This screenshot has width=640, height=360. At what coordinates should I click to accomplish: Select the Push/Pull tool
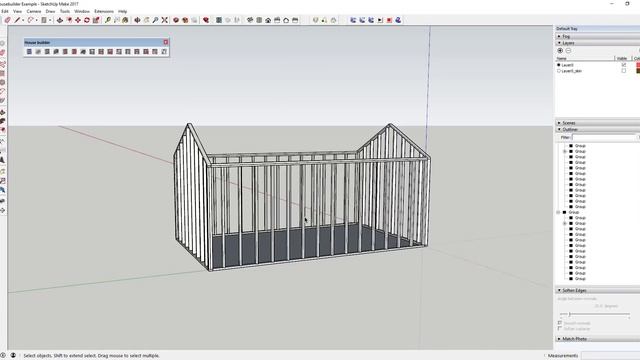point(60,20)
